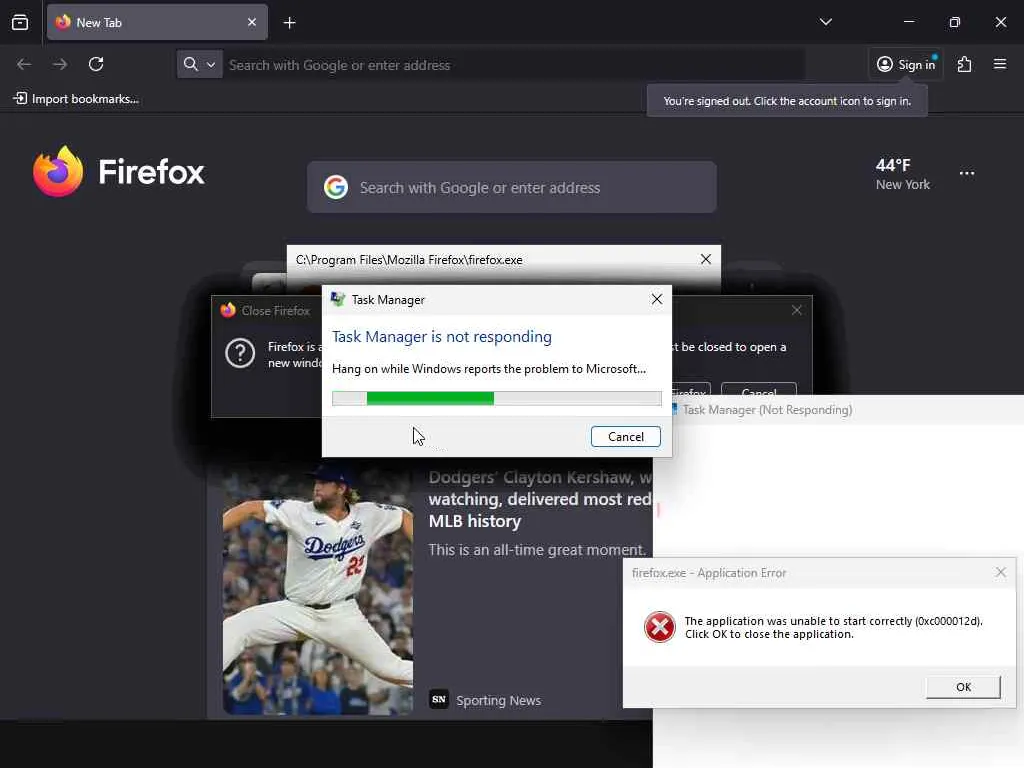Click the Sporting News source label
This screenshot has height=768, width=1024.
[x=498, y=700]
